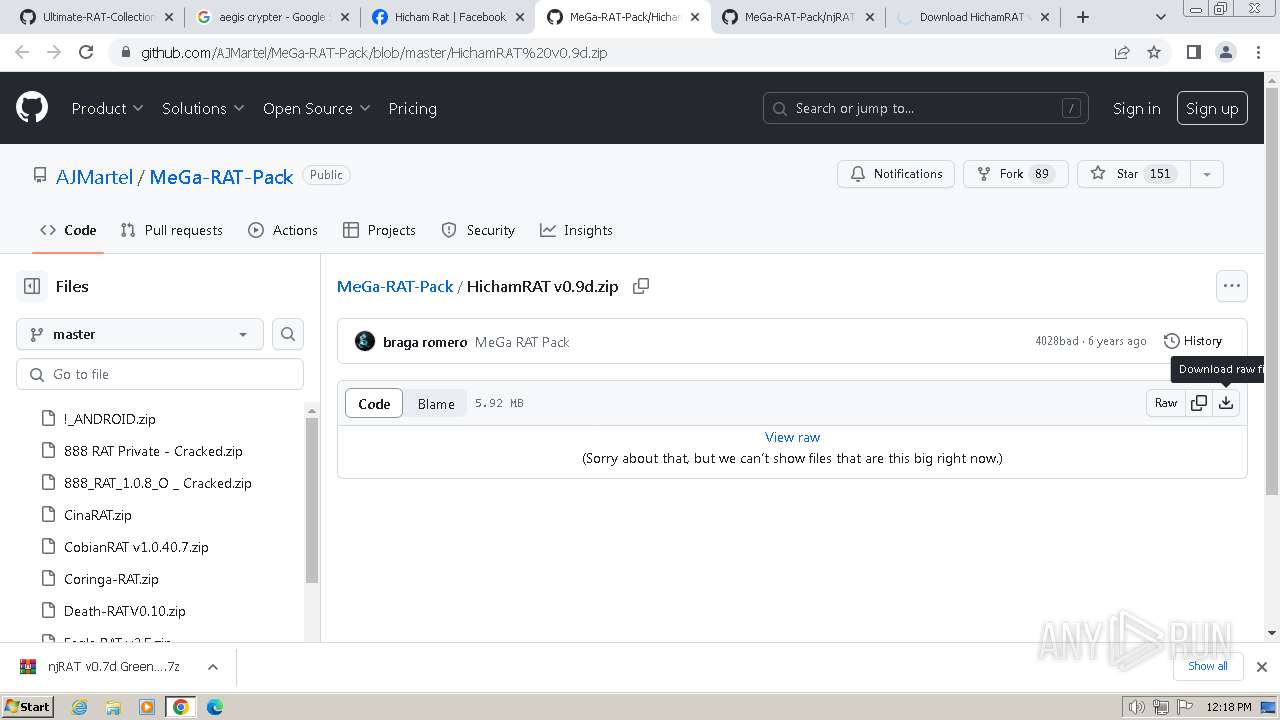Open AJMartel user profile link
The image size is (1280, 720).
point(94,176)
